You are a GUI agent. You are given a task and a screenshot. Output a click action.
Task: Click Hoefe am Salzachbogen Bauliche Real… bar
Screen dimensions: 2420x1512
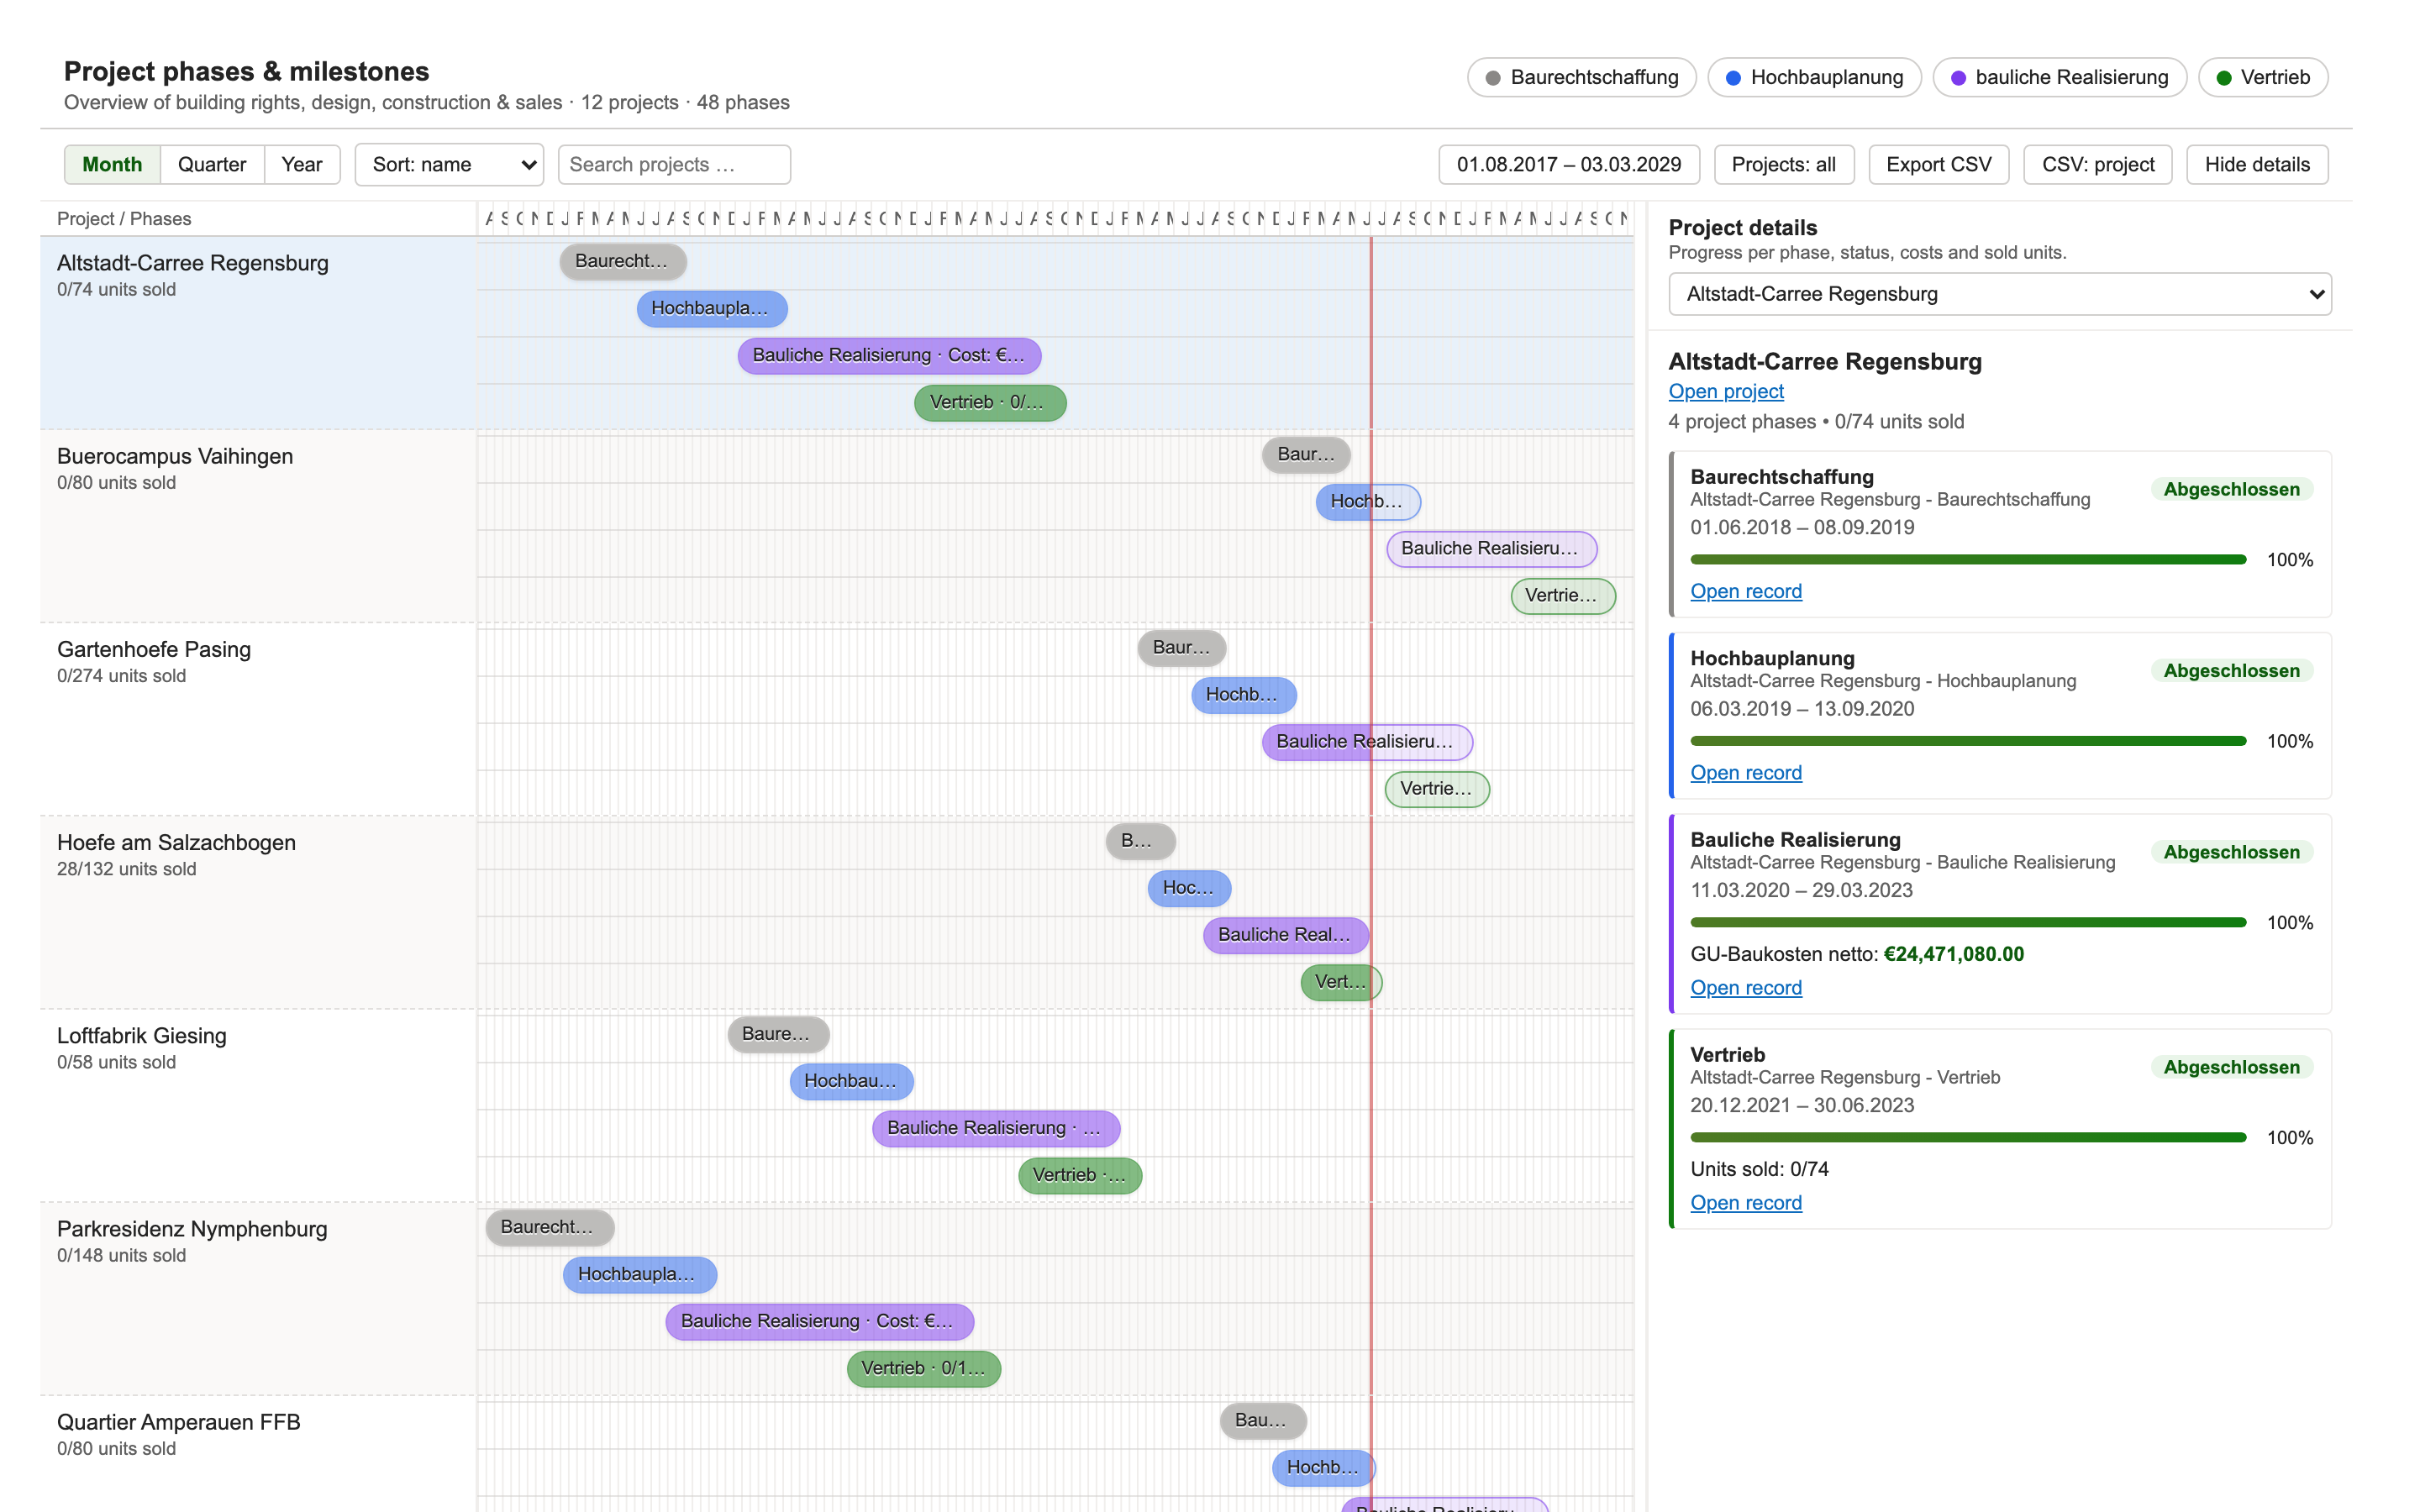pyautogui.click(x=1286, y=934)
